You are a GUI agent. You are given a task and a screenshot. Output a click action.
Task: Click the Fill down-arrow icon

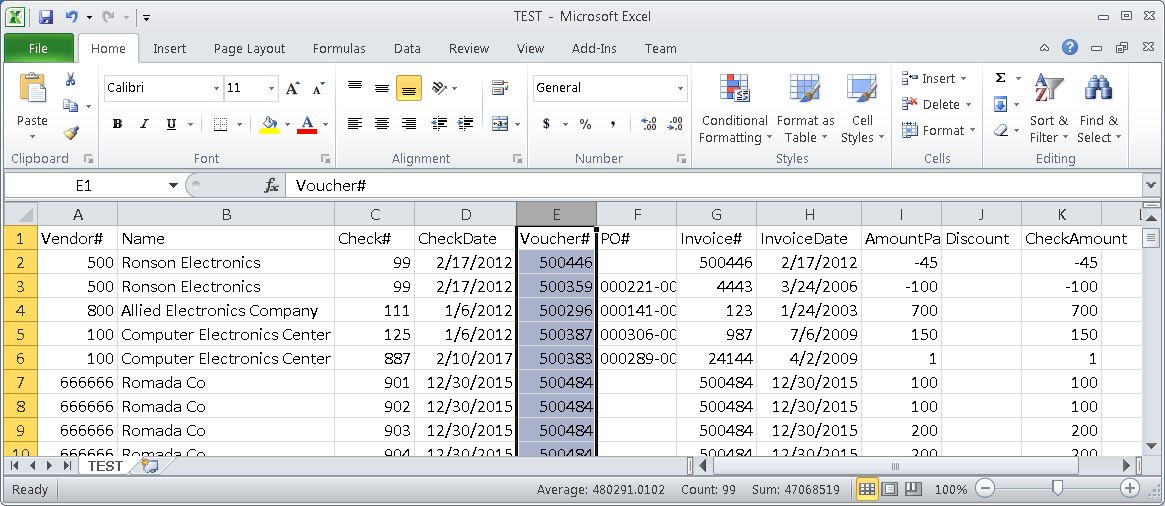click(x=1000, y=104)
